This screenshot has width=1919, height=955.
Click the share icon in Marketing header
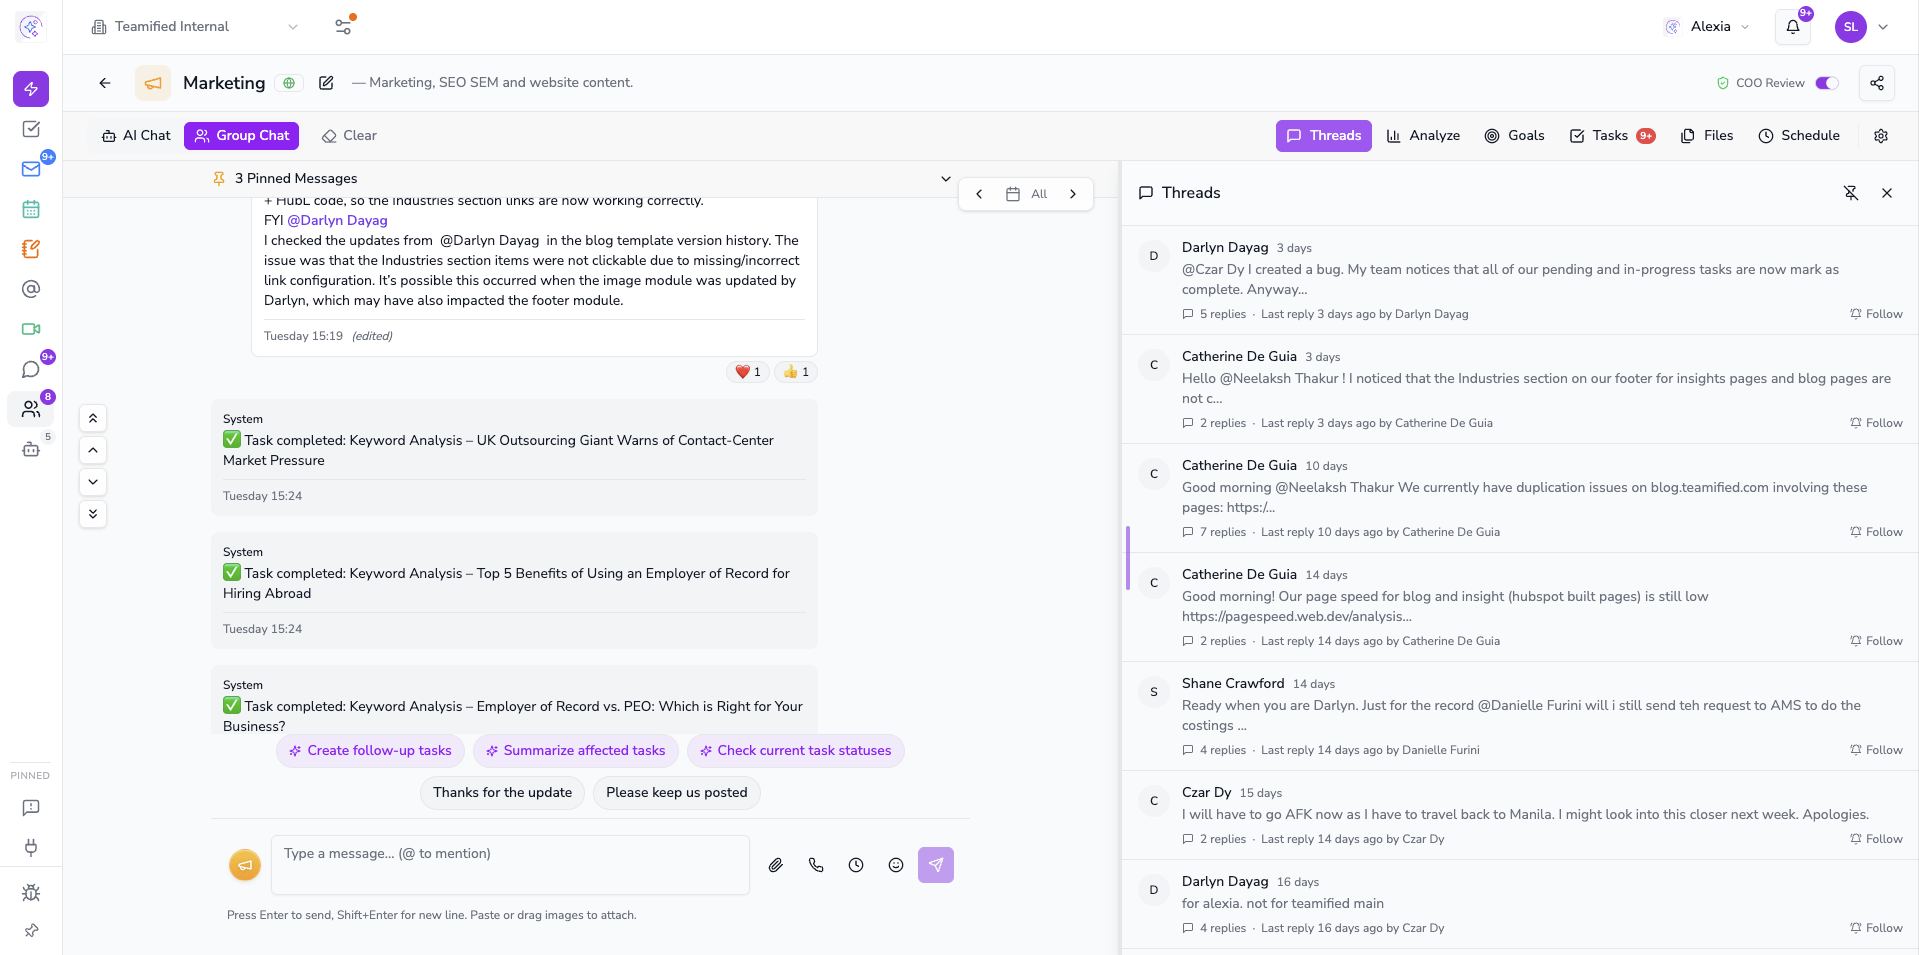1876,83
